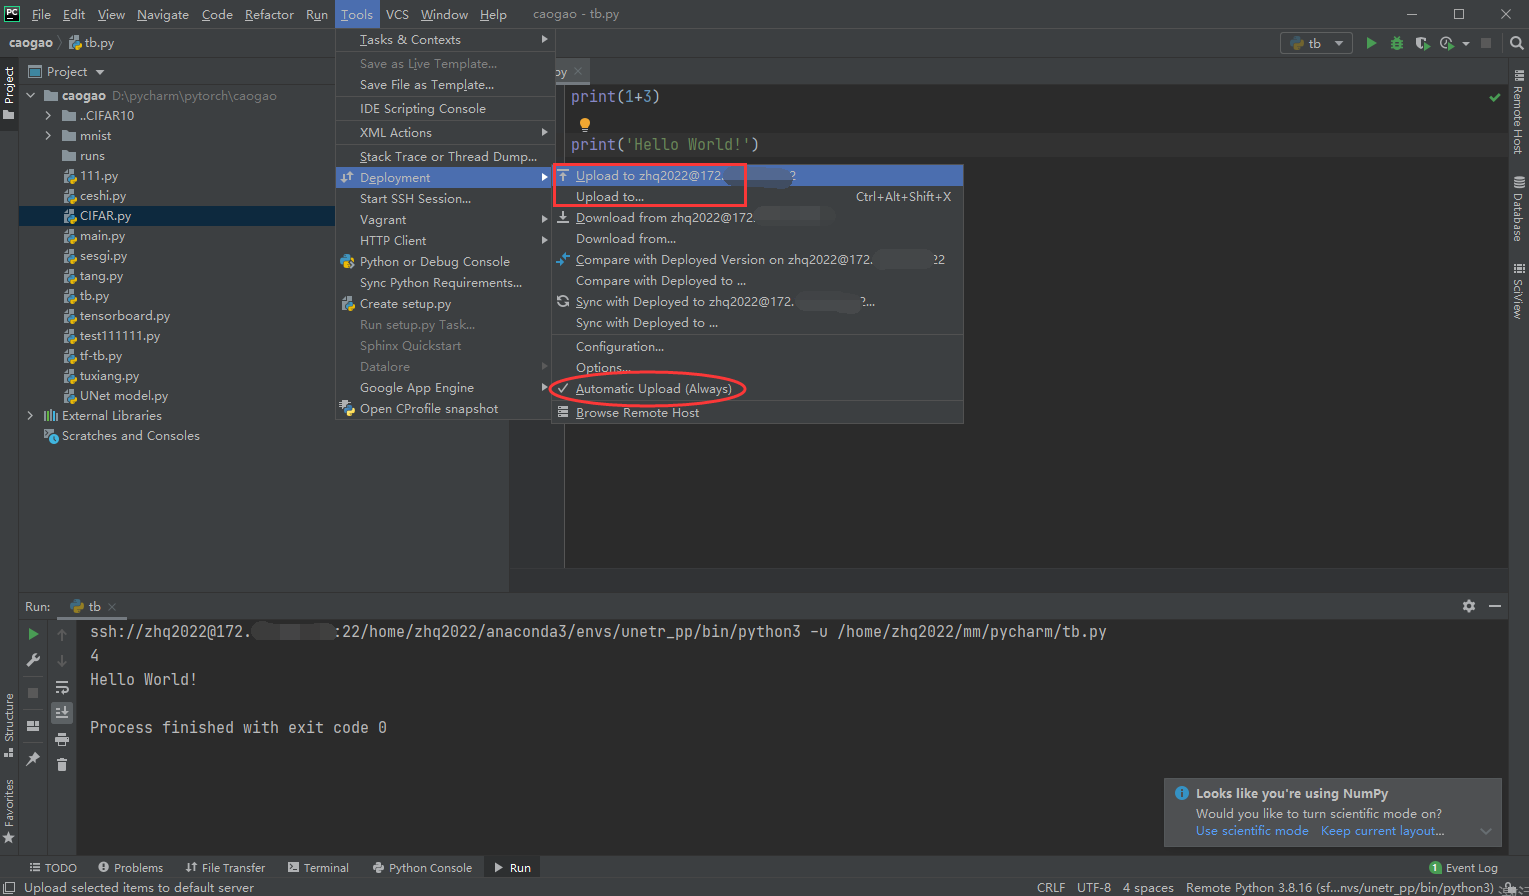The width and height of the screenshot is (1529, 896).
Task: Open the Database side panel
Action: 1518,209
